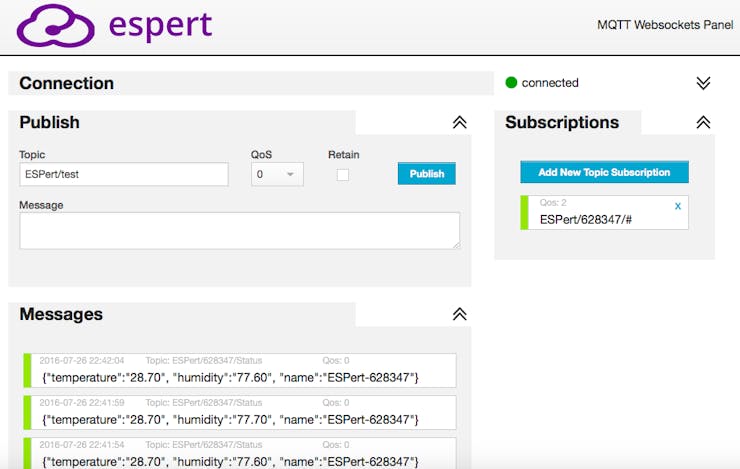Click the Topic field containing ESPert/test

pyautogui.click(x=124, y=174)
